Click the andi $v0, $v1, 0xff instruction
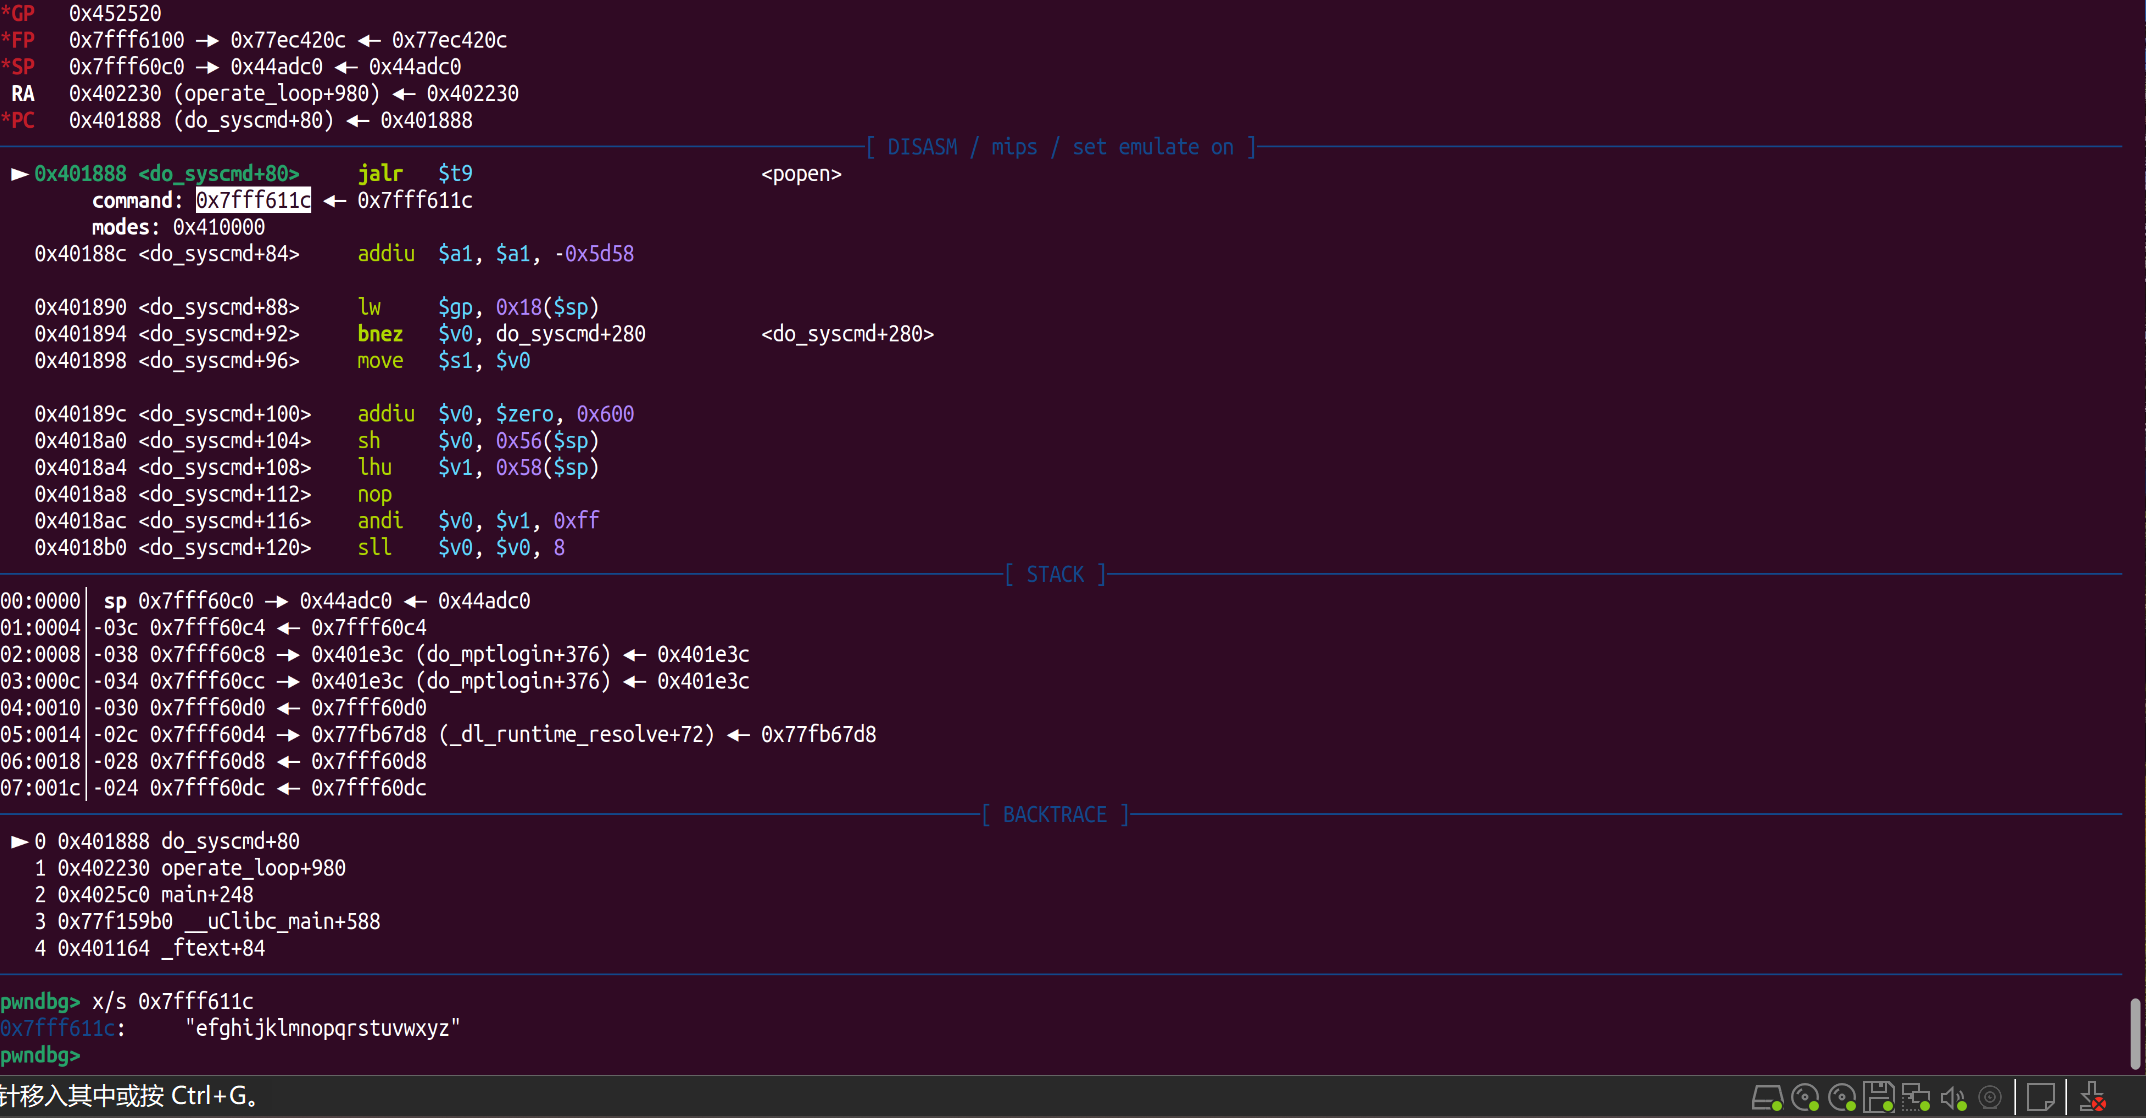The image size is (2146, 1118). (478, 520)
